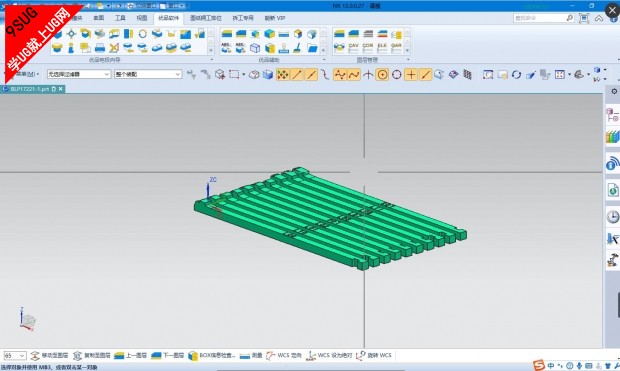Click the ELE layer icon in ribbon
This screenshot has height=371, width=620.
point(382,48)
